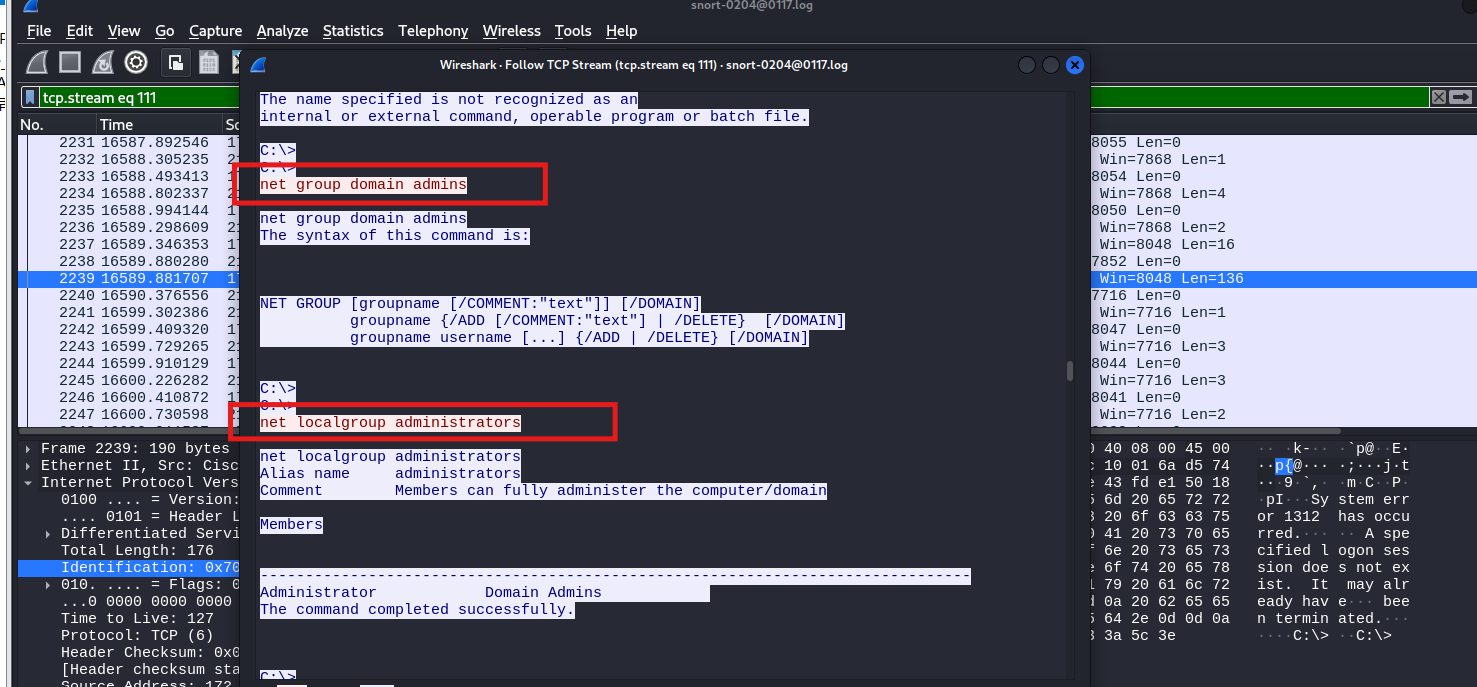Select packet row number 2247
This screenshot has width=1477, height=687.
click(x=129, y=415)
